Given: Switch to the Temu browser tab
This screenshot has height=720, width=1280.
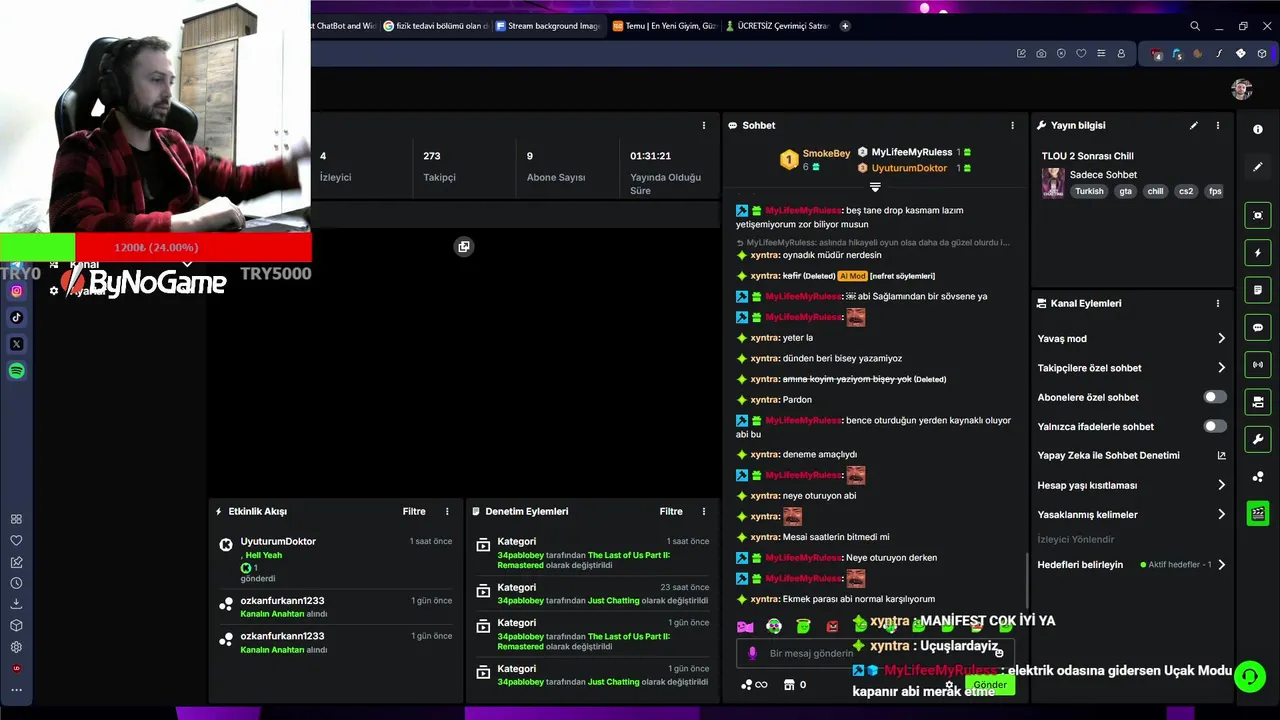Looking at the screenshot, I should pyautogui.click(x=664, y=26).
